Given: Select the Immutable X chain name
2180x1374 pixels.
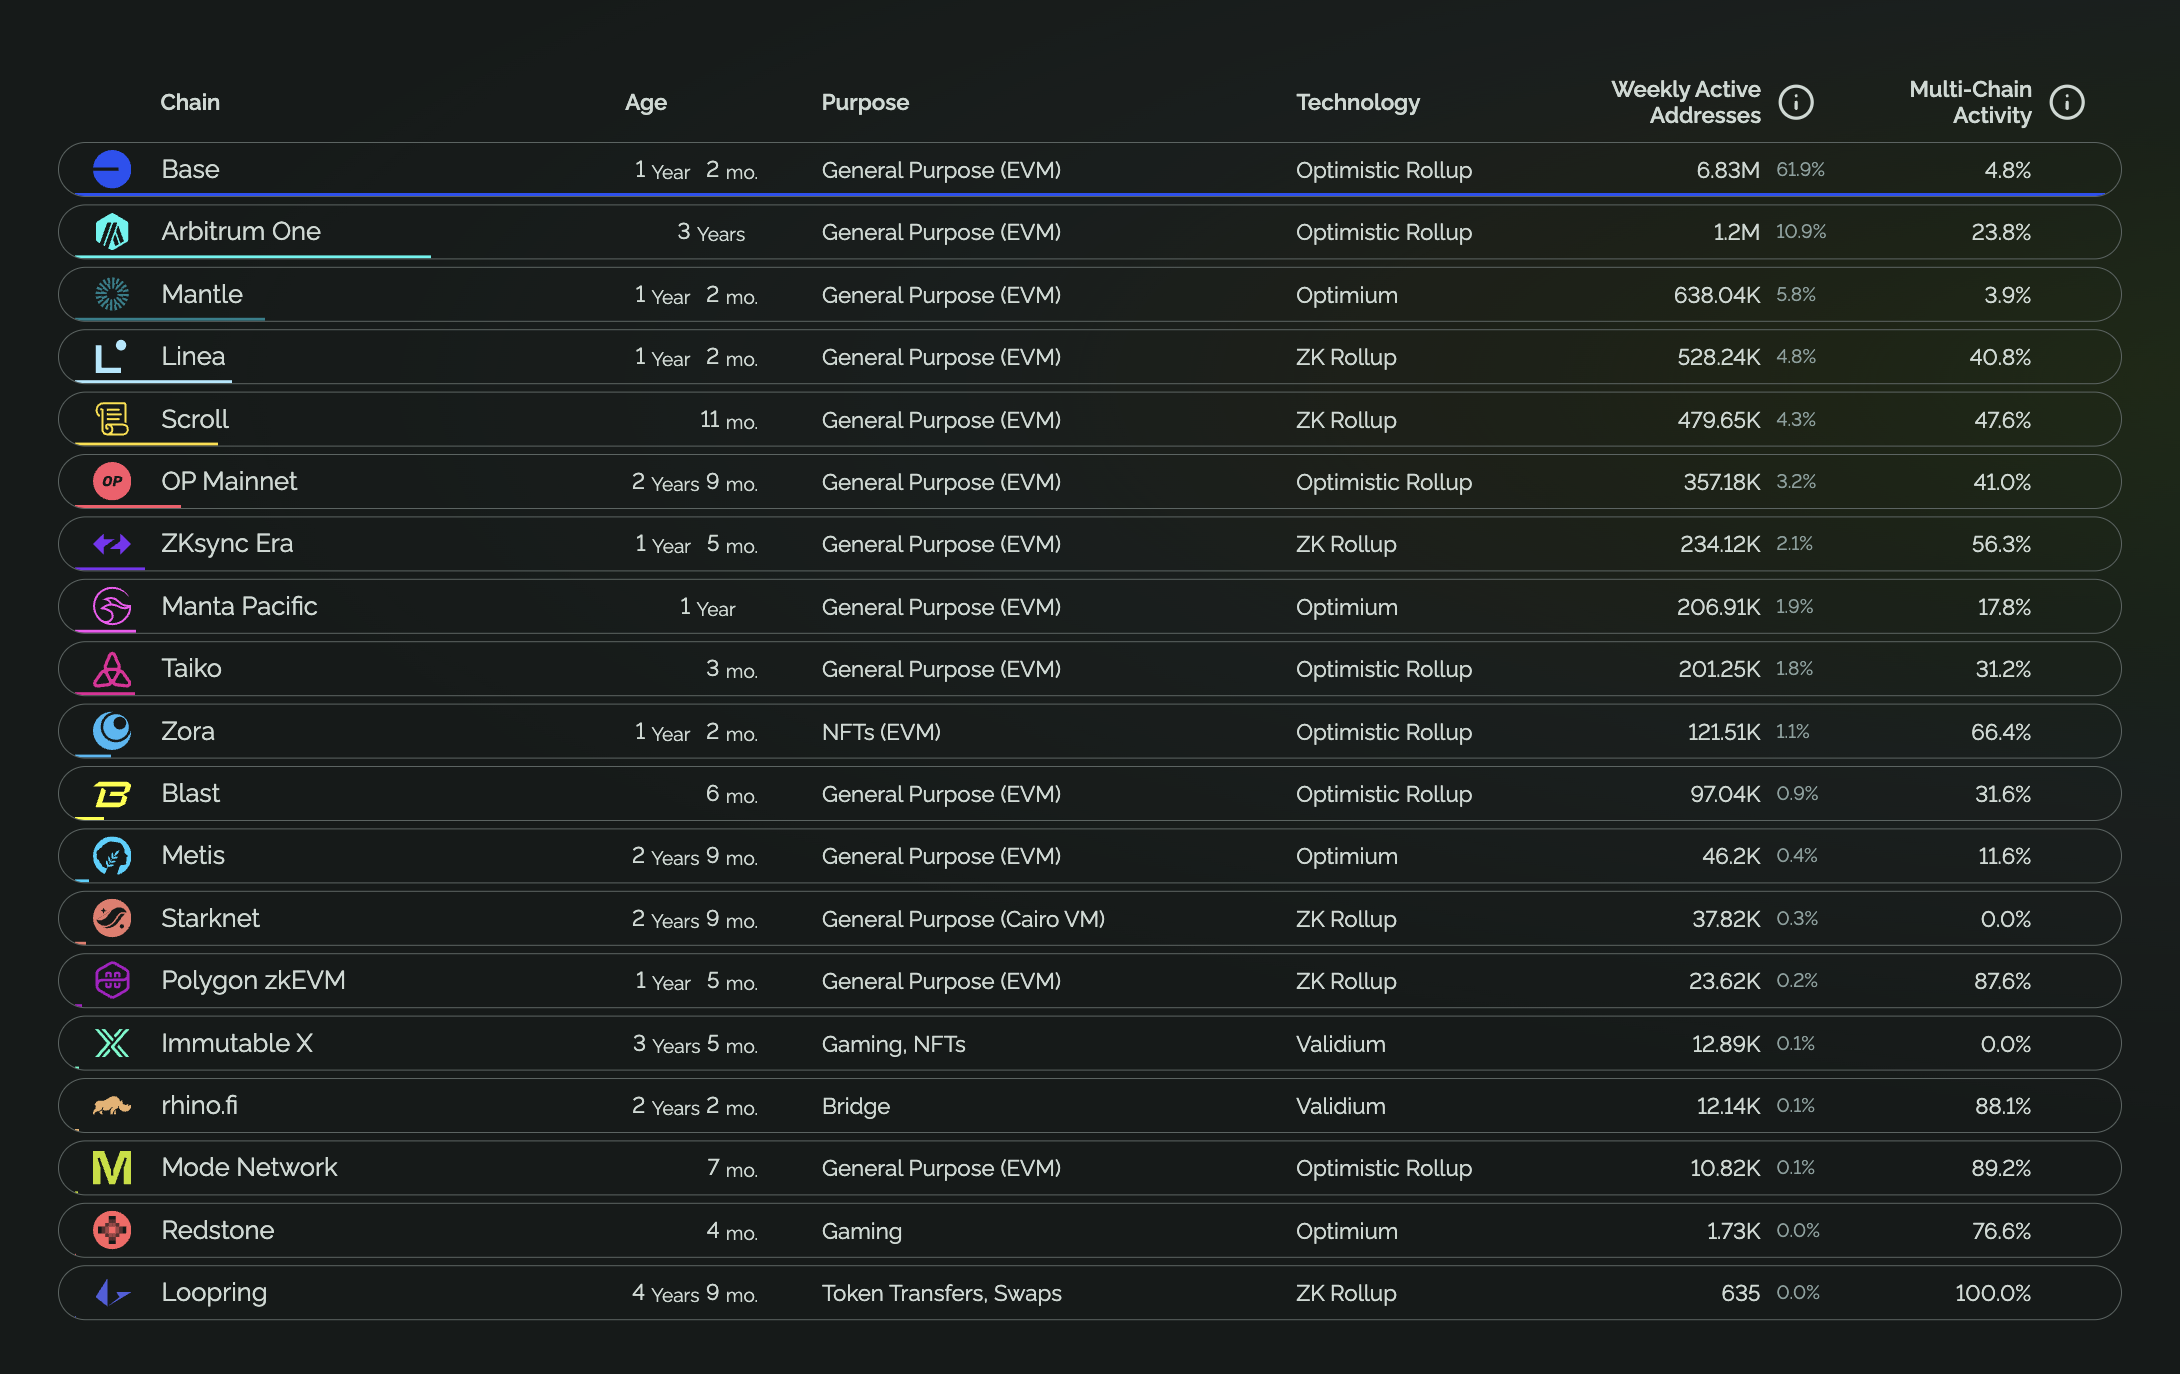Looking at the screenshot, I should pyautogui.click(x=237, y=1043).
